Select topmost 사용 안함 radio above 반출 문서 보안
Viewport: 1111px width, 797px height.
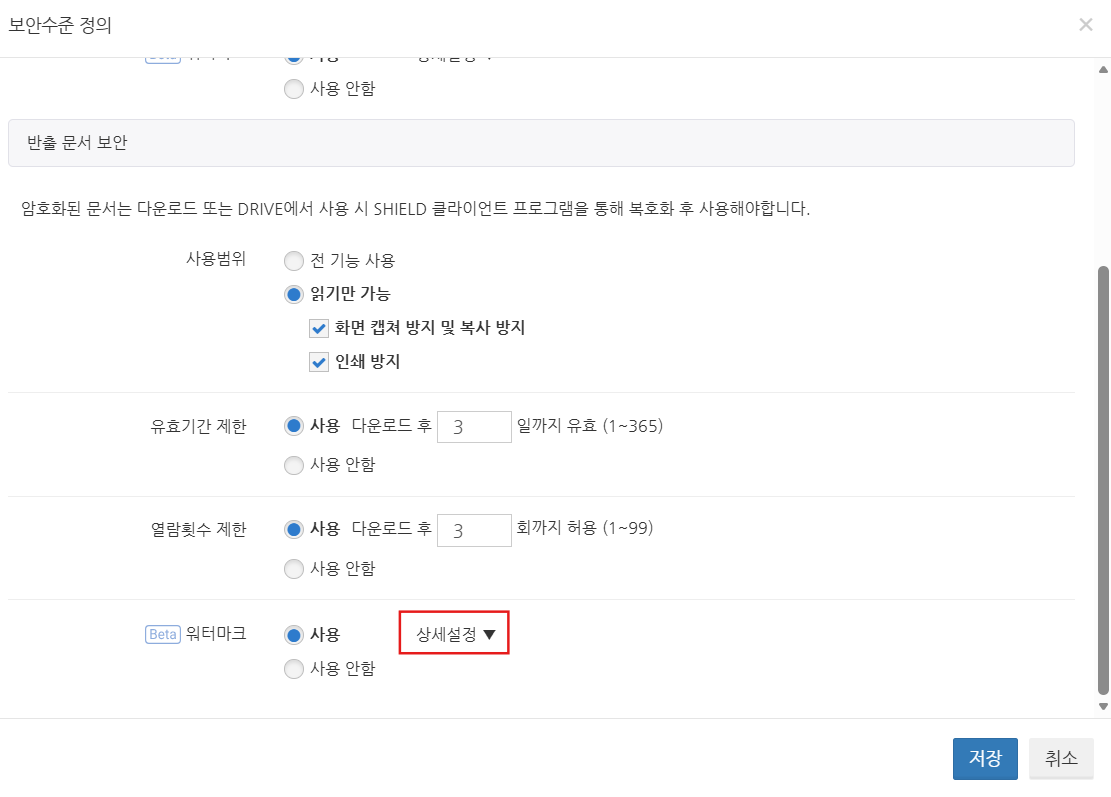[294, 90]
